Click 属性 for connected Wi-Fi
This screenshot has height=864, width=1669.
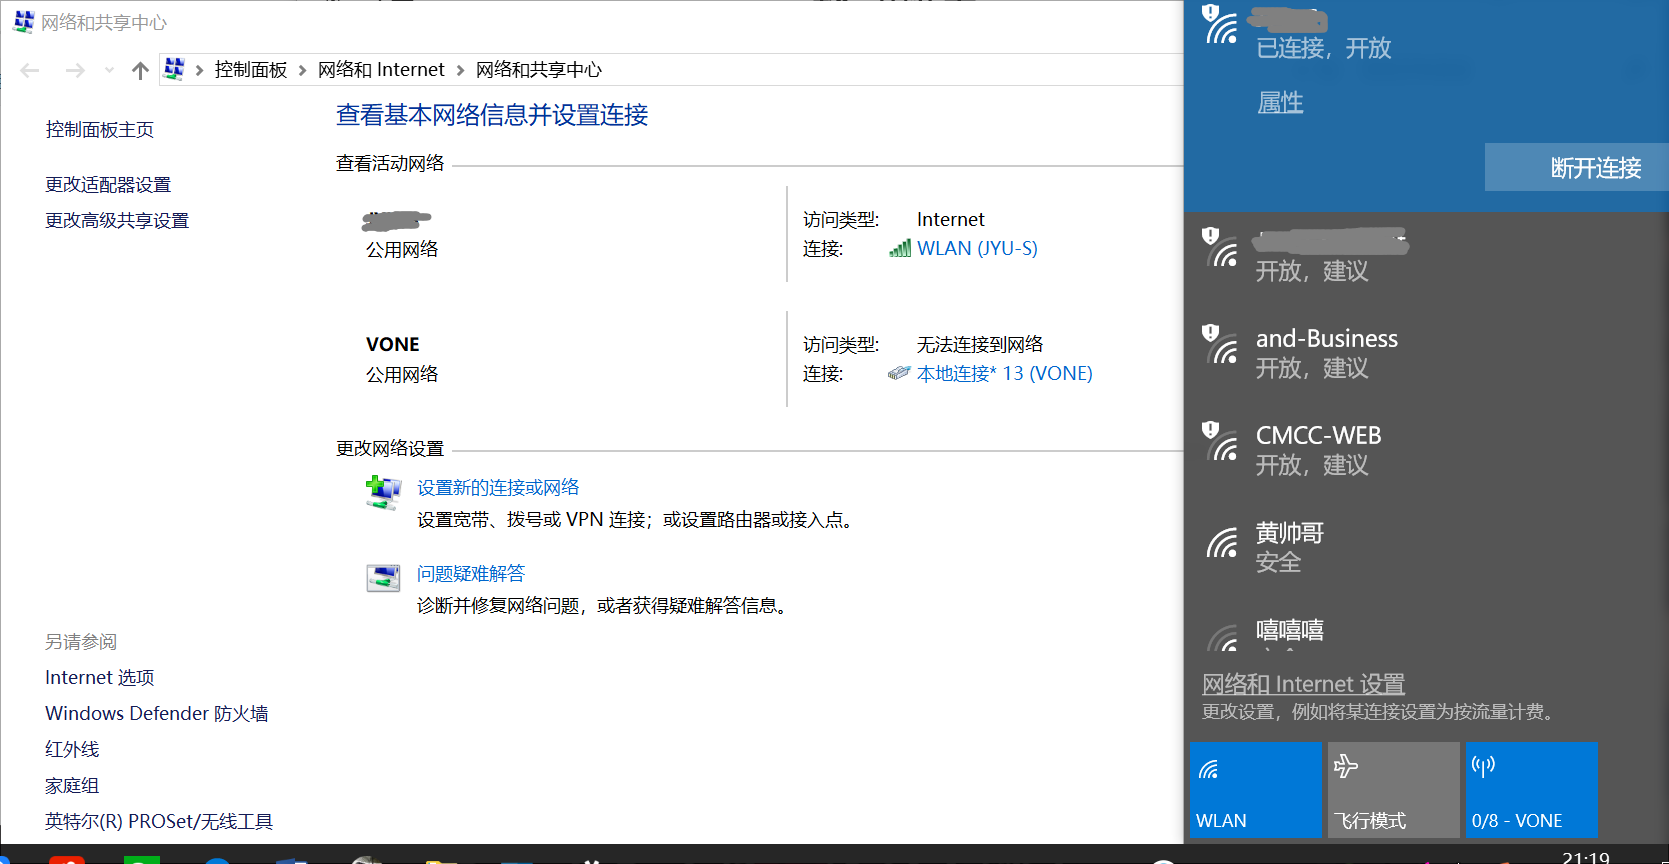(x=1280, y=103)
